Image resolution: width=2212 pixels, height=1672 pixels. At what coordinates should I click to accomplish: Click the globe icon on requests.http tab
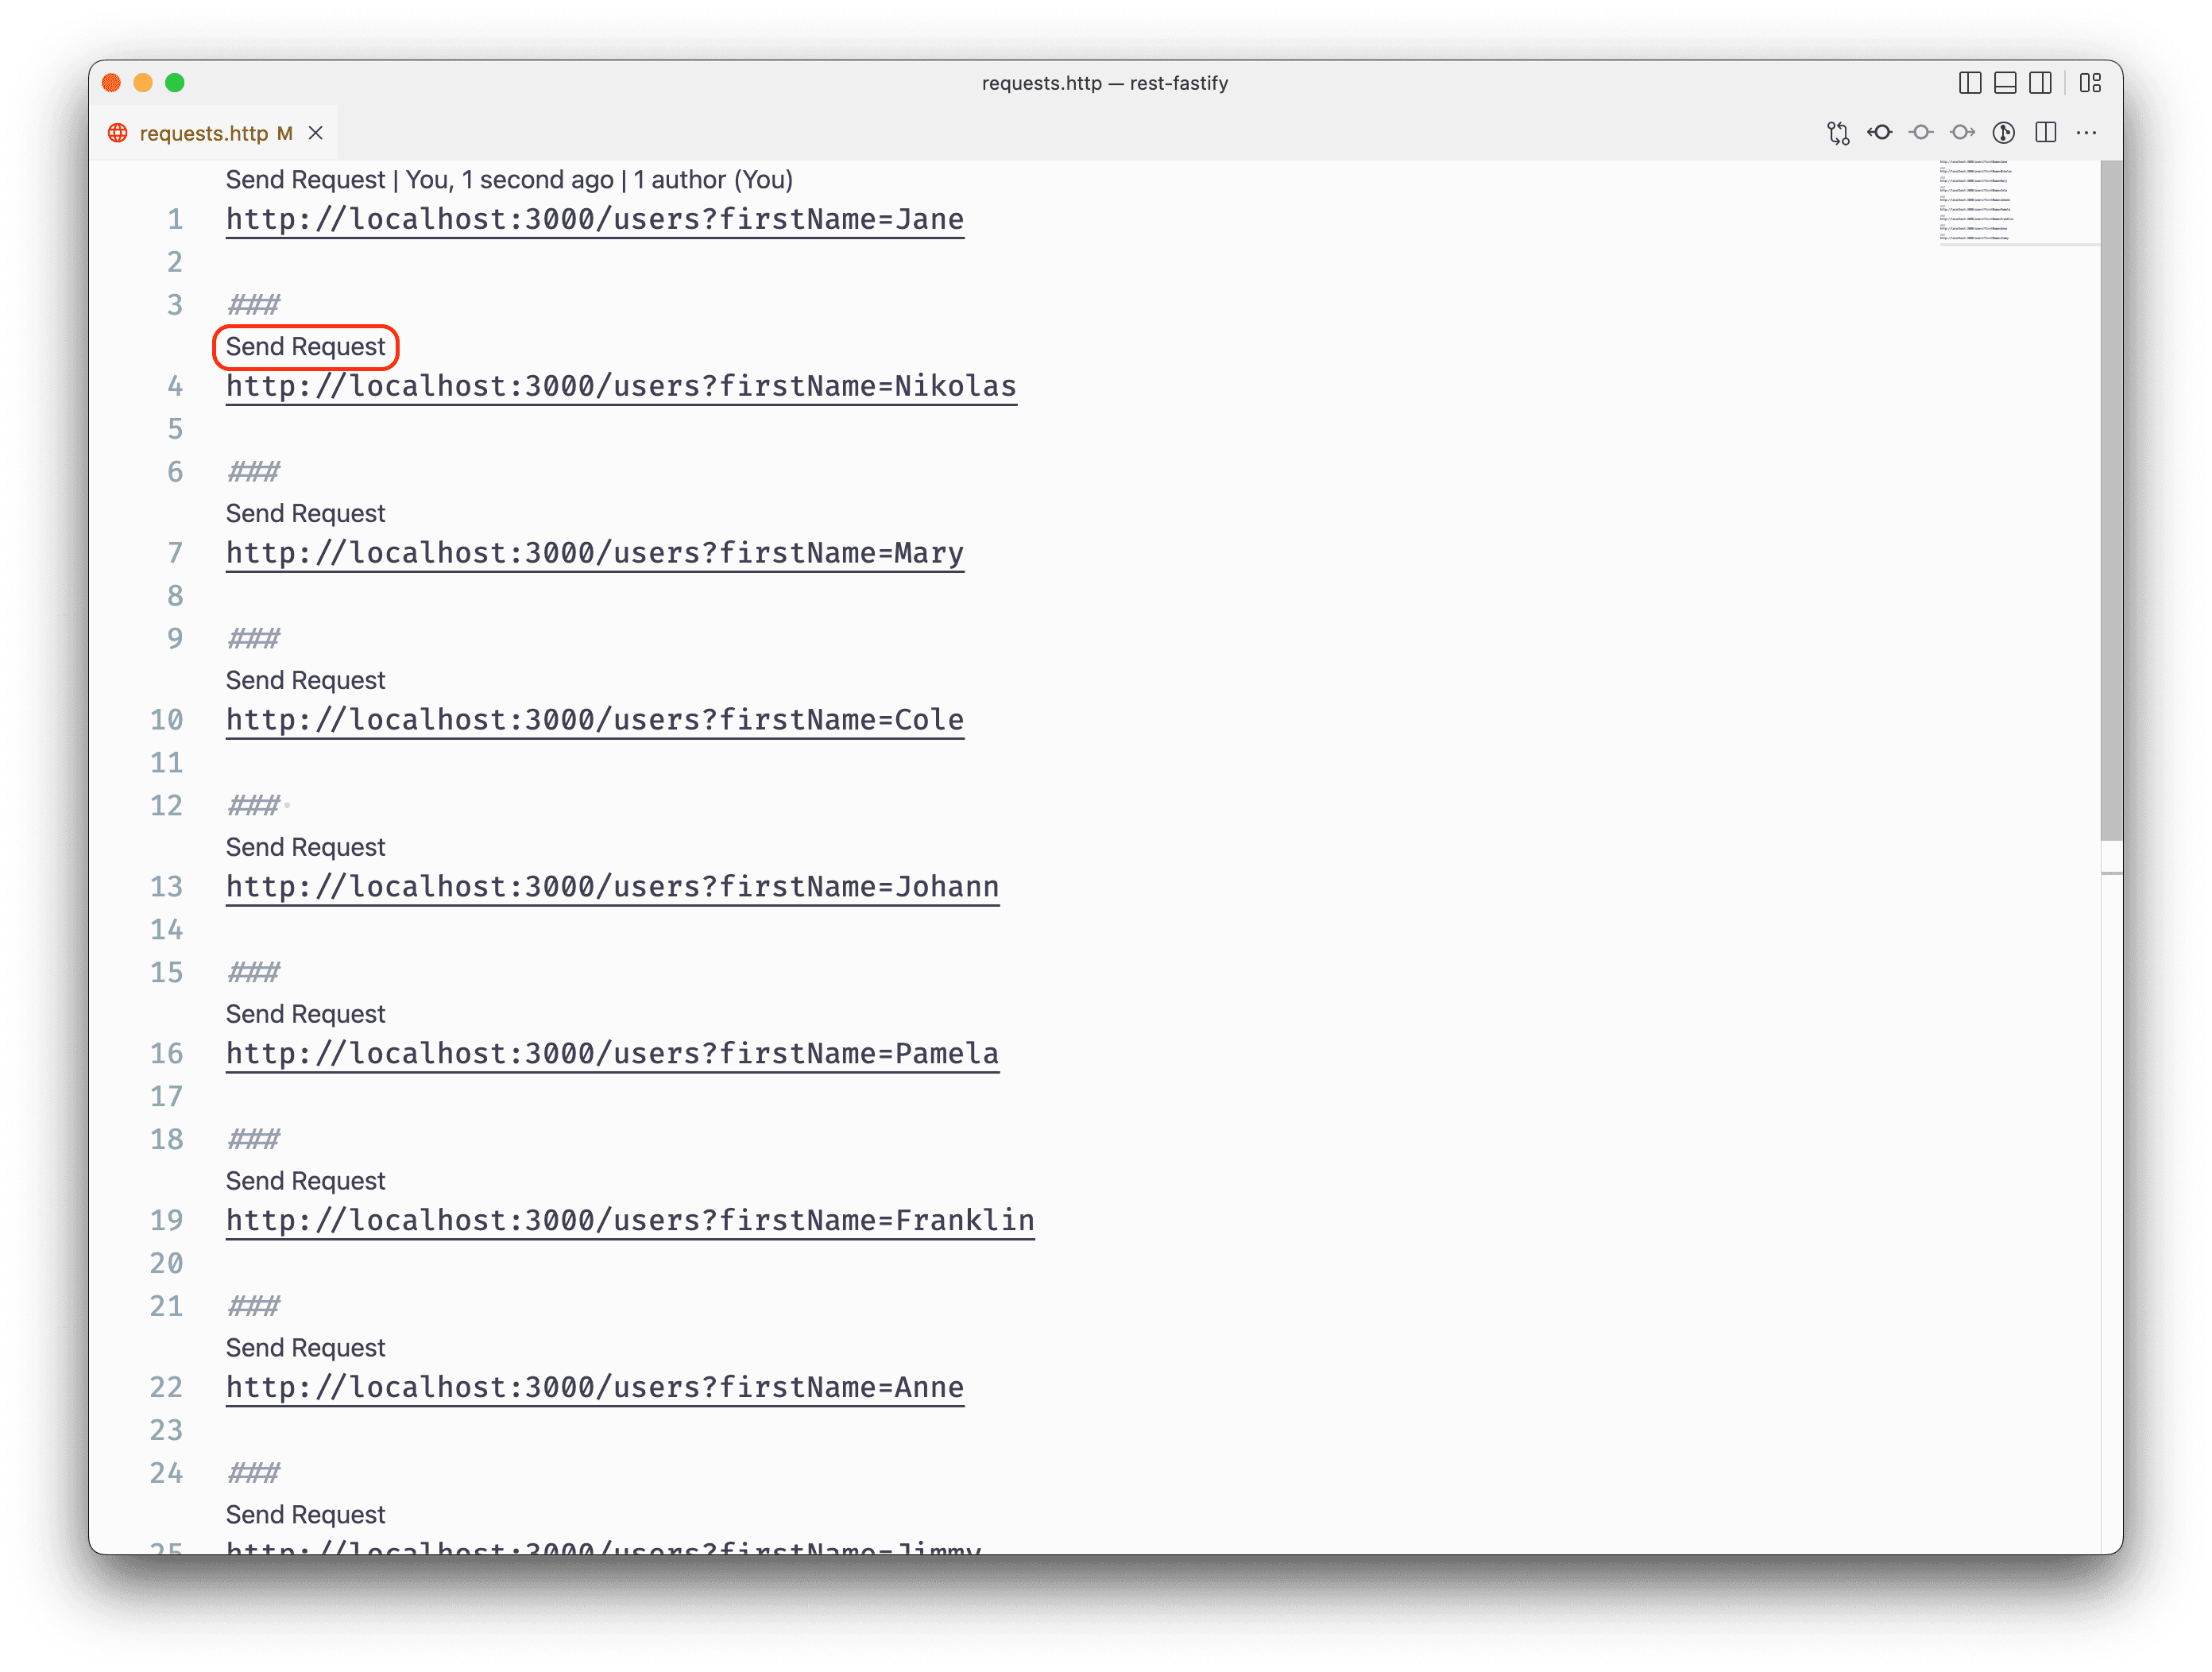(118, 133)
